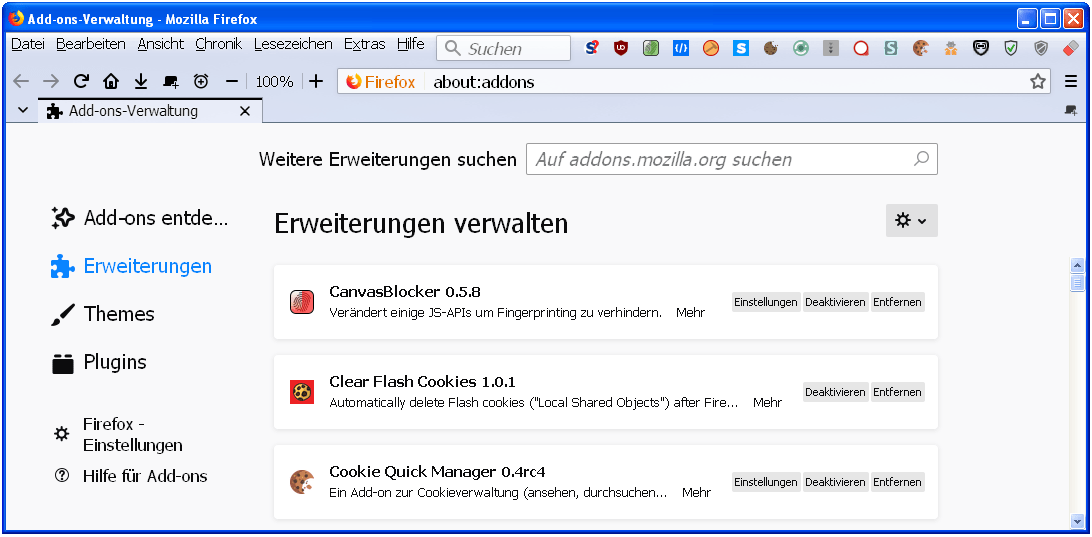Click the green square extension icon
1092x537 pixels.
(x=651, y=48)
